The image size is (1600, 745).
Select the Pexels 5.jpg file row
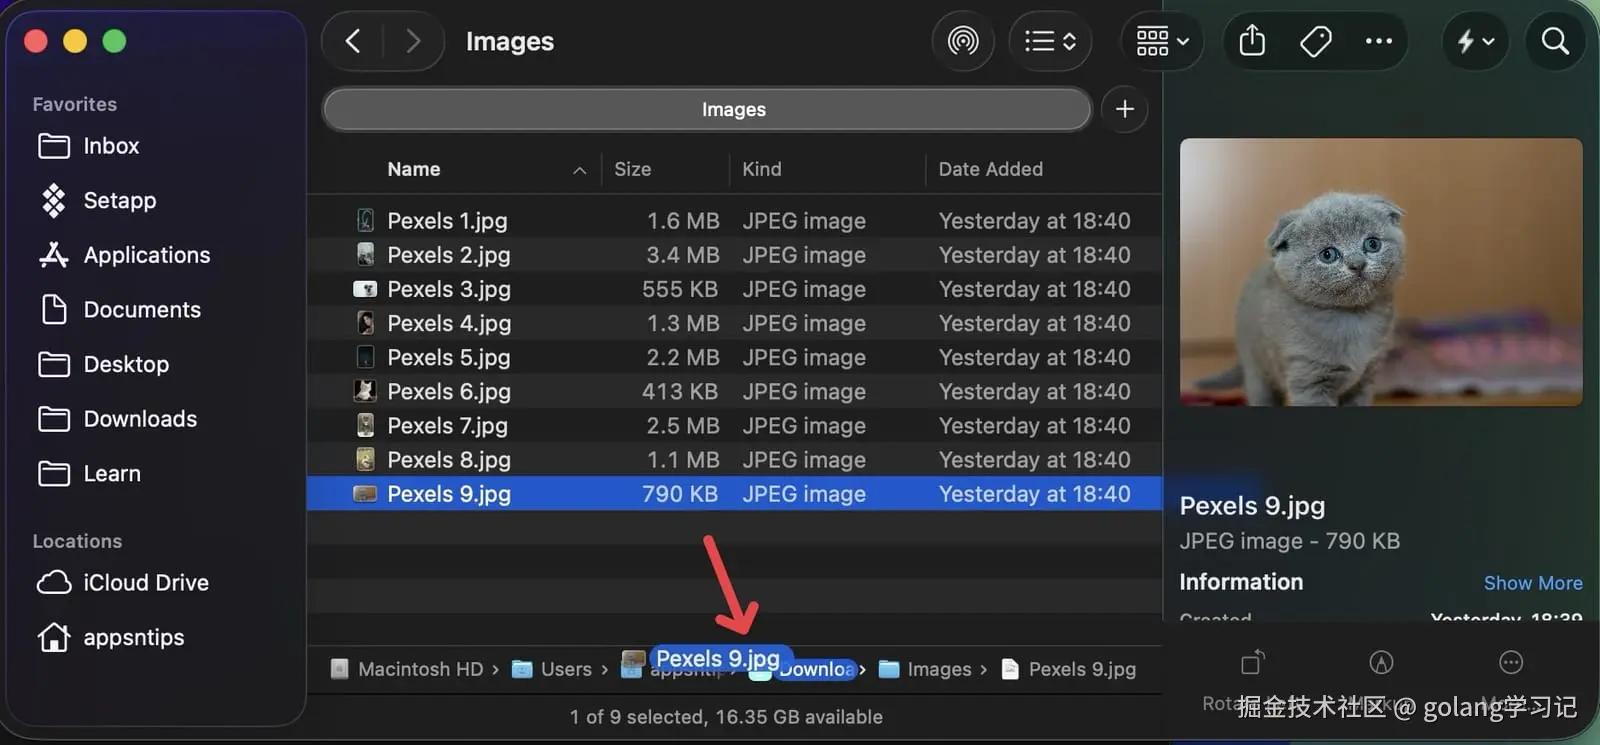coord(449,357)
